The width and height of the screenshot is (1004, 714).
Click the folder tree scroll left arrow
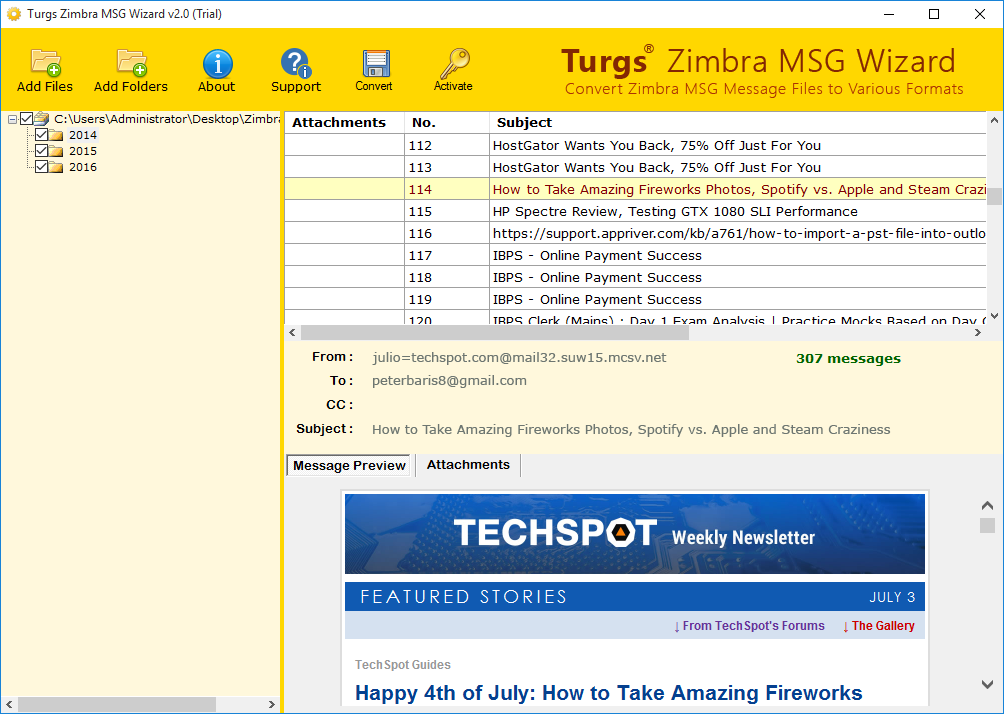pyautogui.click(x=9, y=704)
